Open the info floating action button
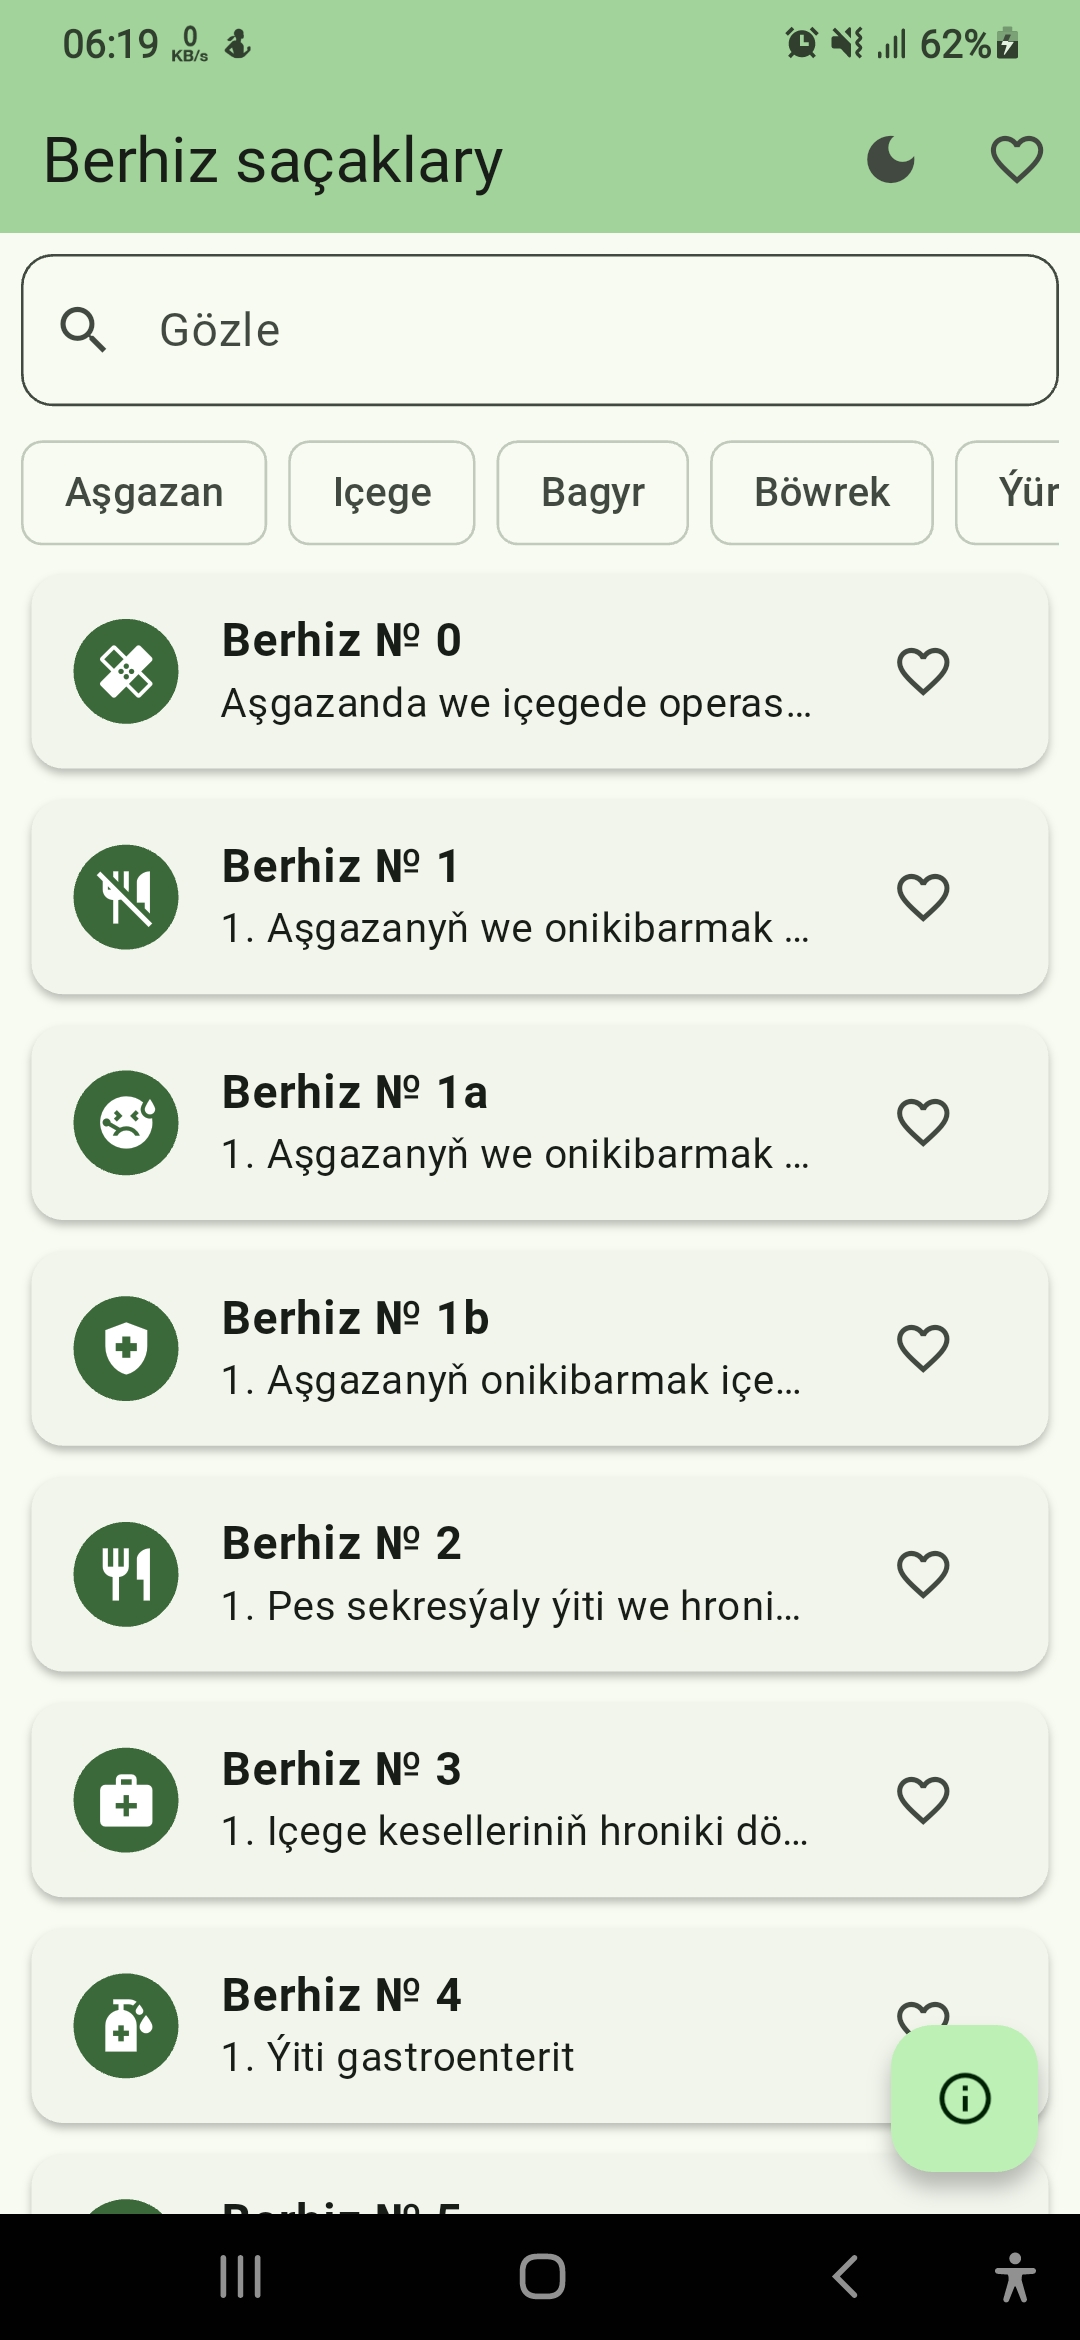 pos(964,2098)
